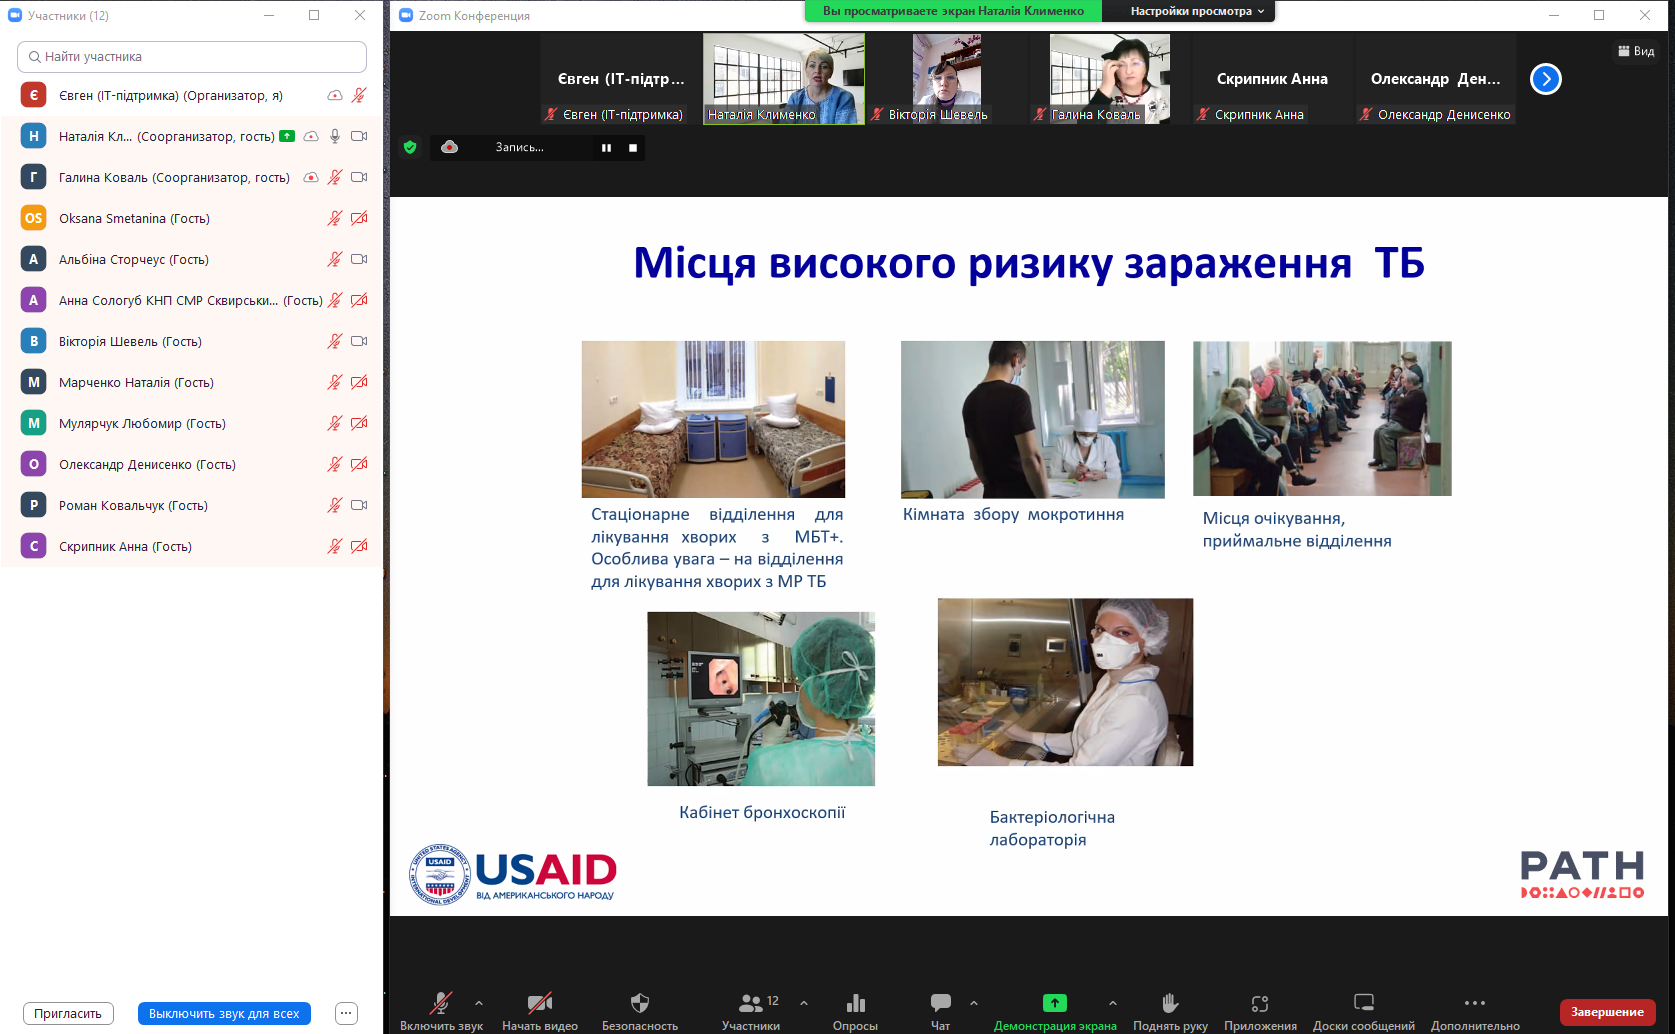Open the Участники participants icon
Screen dimensions: 1675x1034
click(x=751, y=1003)
